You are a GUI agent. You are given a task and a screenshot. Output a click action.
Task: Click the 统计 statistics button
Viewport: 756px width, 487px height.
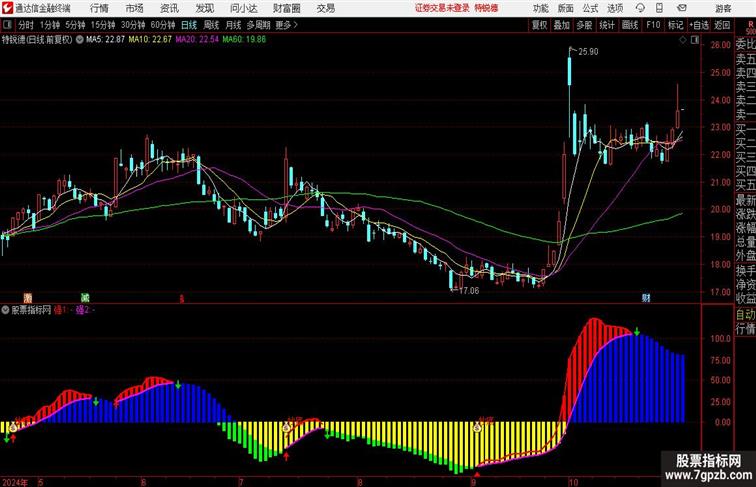tap(607, 25)
